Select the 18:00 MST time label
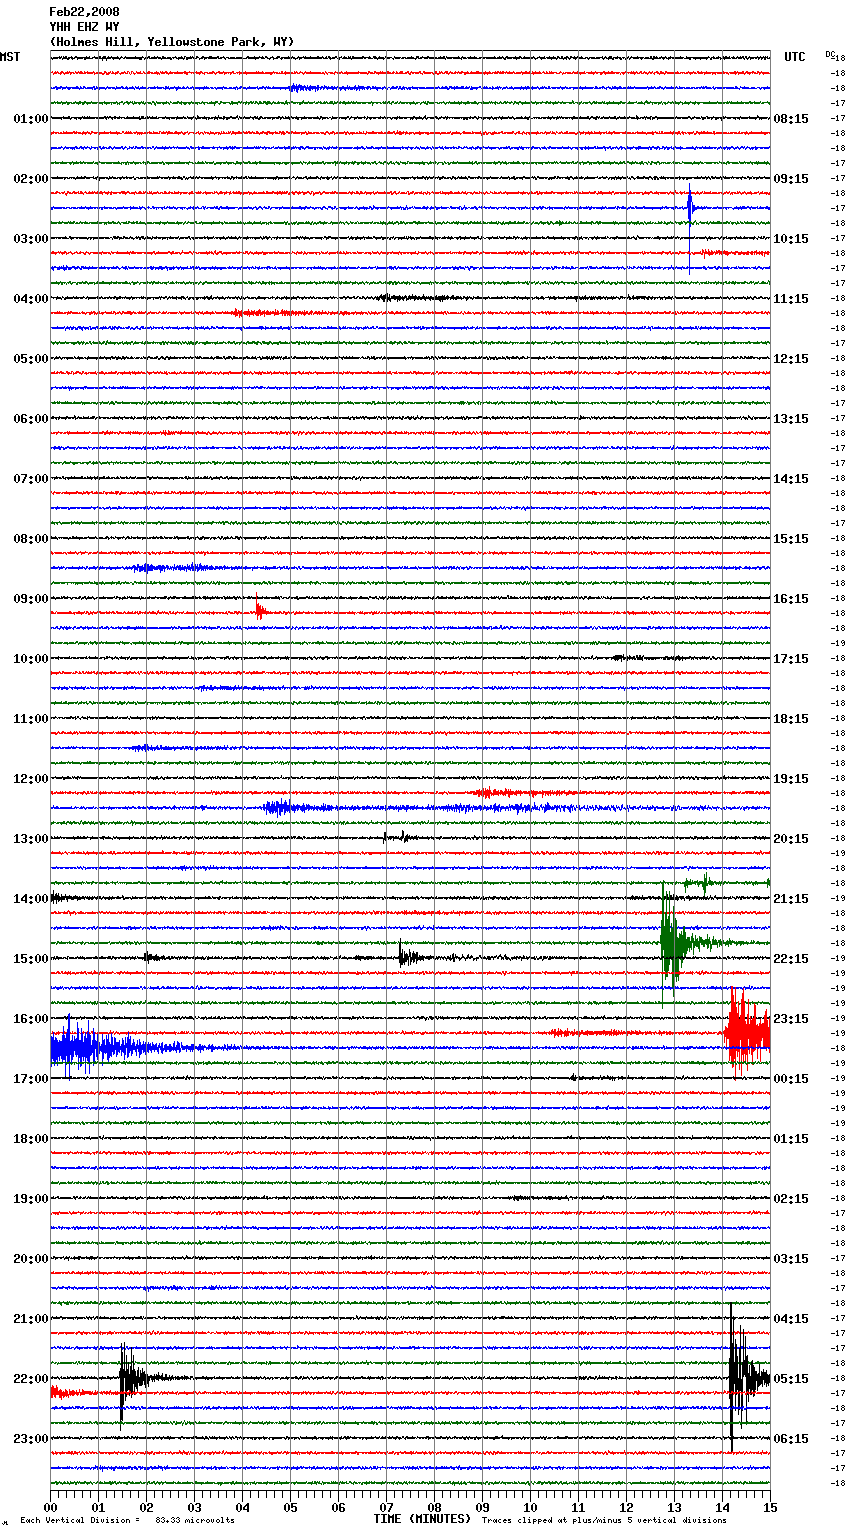 (x=30, y=1139)
